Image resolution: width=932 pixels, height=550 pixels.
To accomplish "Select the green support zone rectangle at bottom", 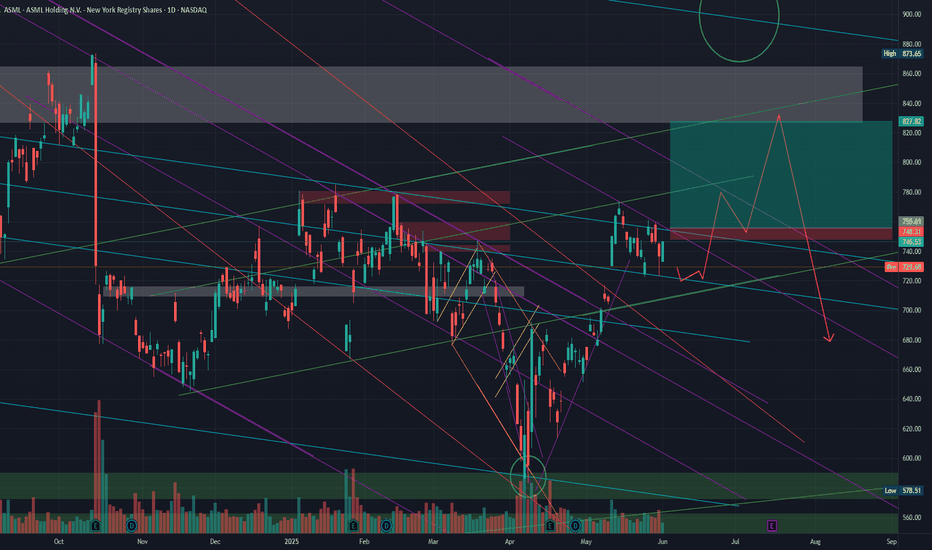I will pos(449,486).
